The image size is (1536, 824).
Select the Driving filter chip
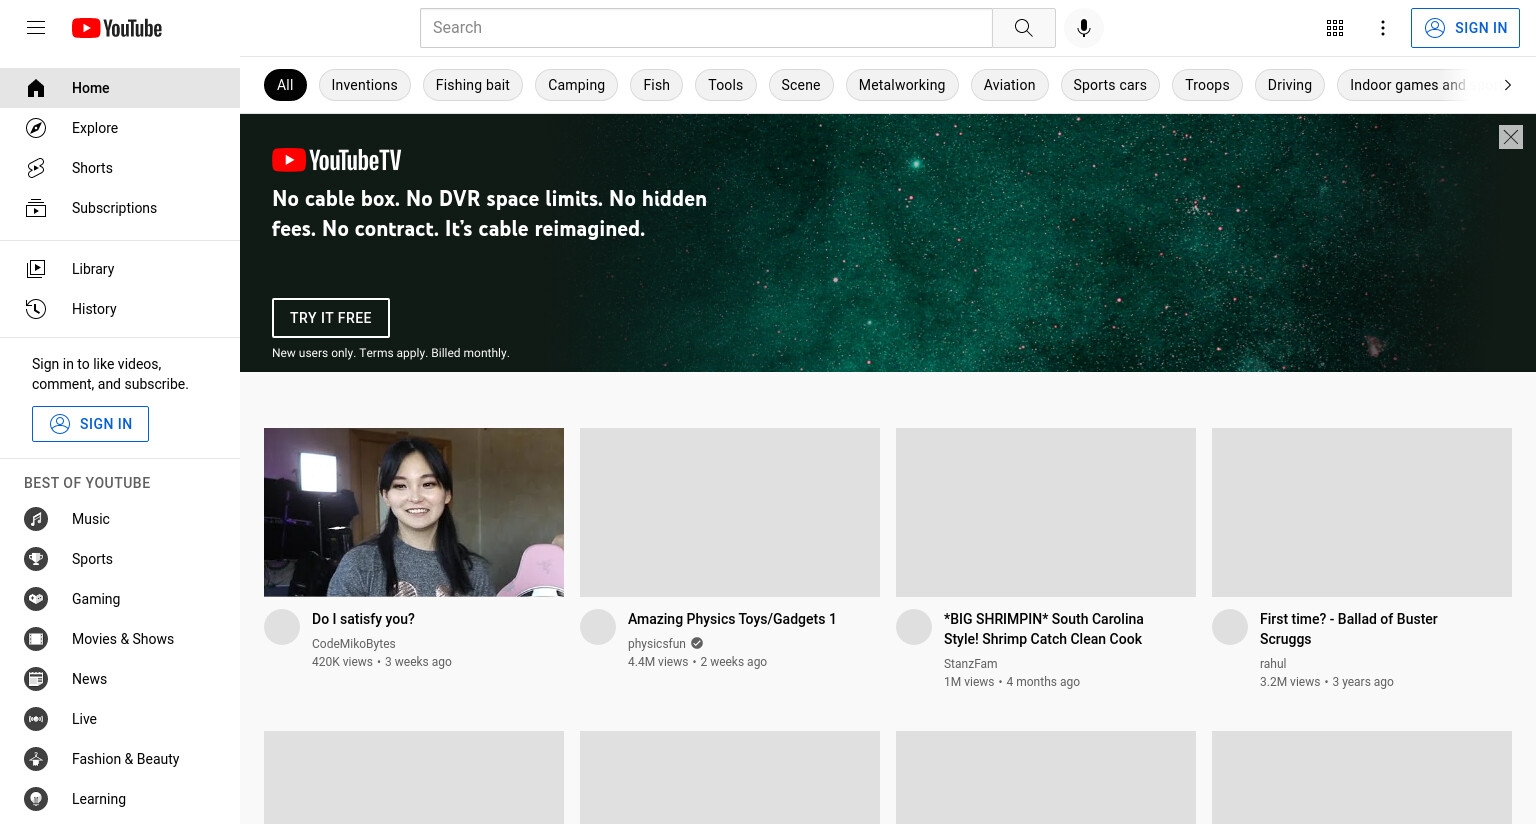[1290, 85]
